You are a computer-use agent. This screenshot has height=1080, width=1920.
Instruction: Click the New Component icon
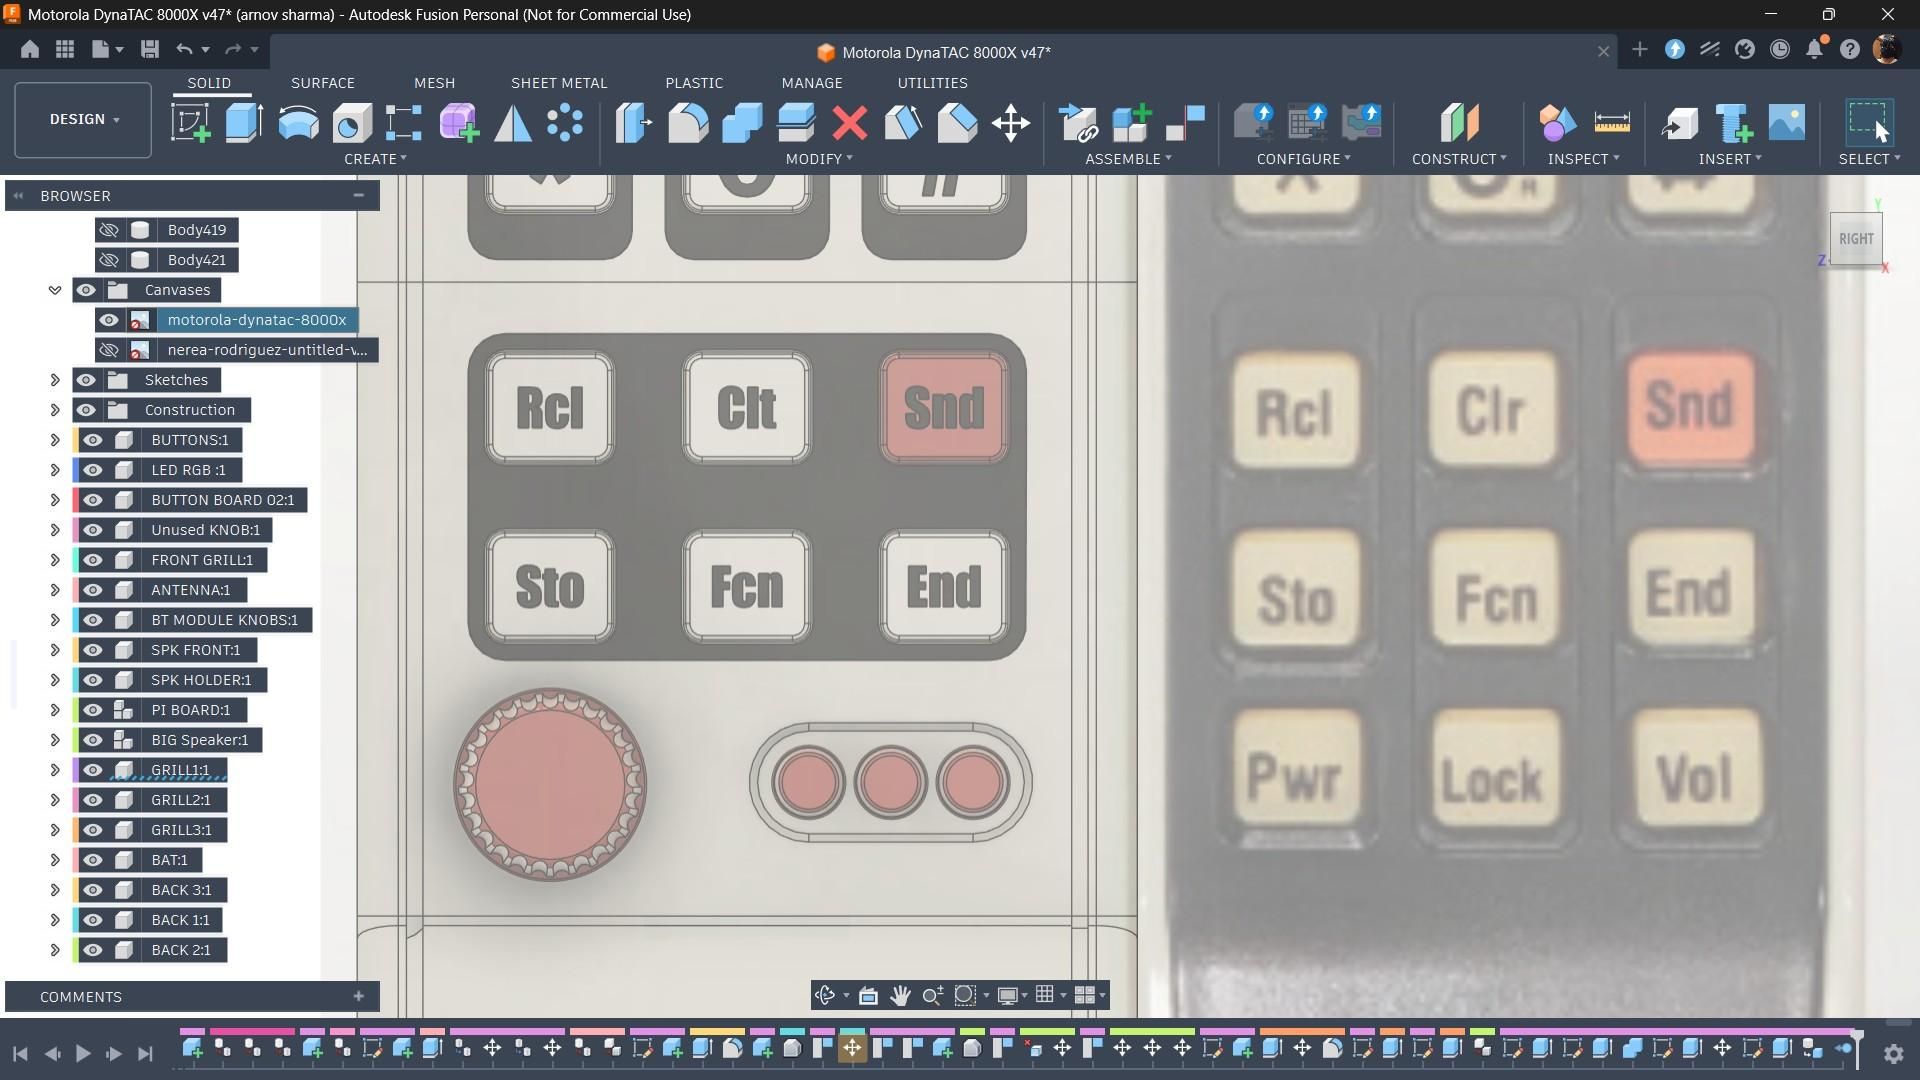(x=1132, y=123)
